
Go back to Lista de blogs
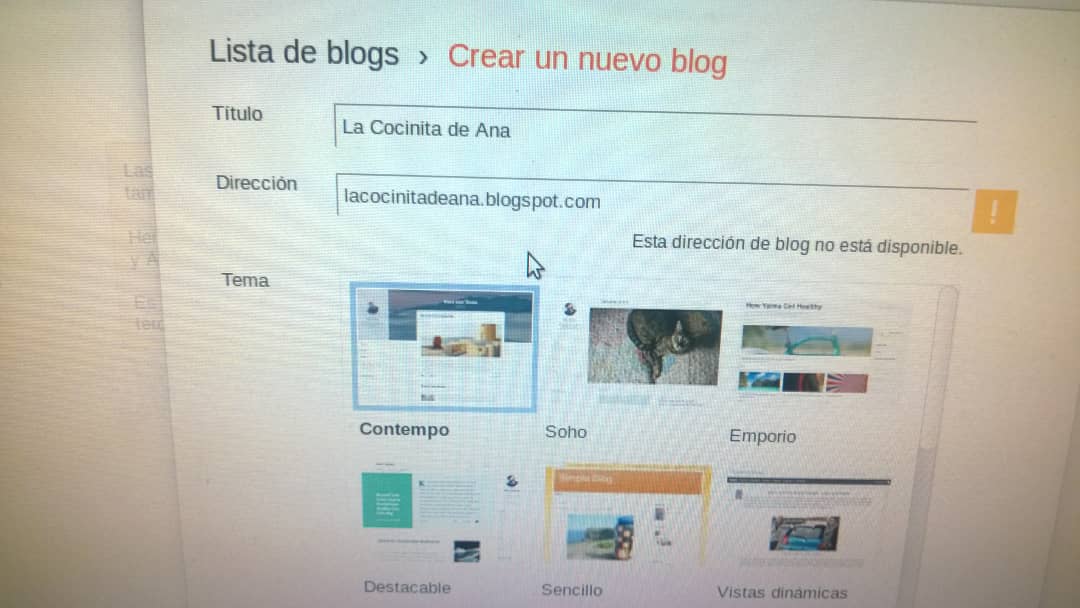click(304, 52)
